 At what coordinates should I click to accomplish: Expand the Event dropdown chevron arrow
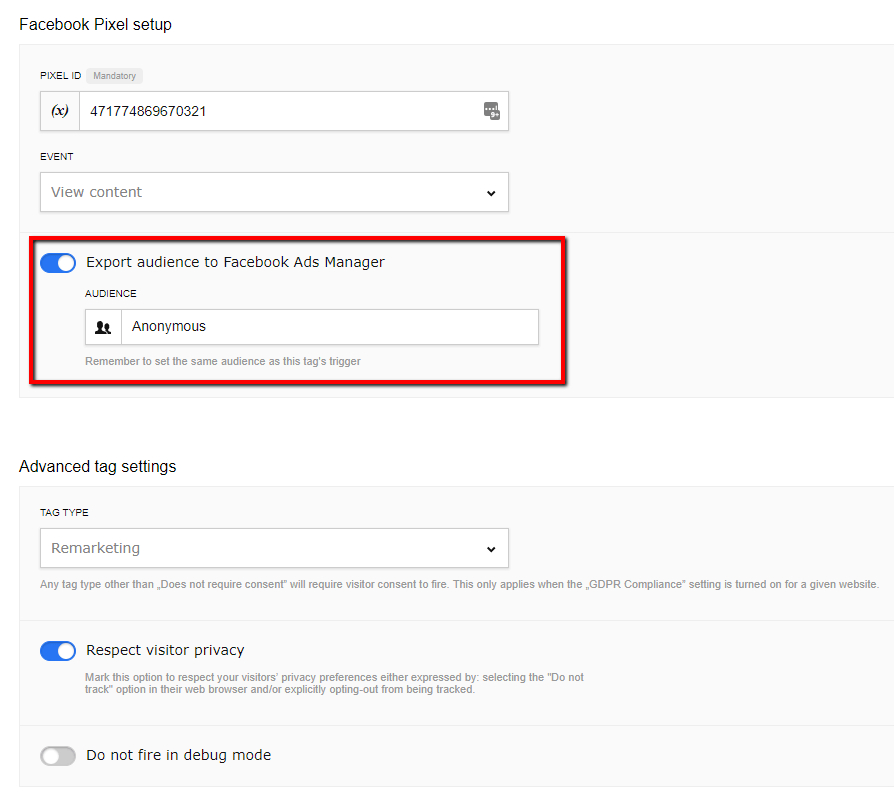tap(491, 193)
